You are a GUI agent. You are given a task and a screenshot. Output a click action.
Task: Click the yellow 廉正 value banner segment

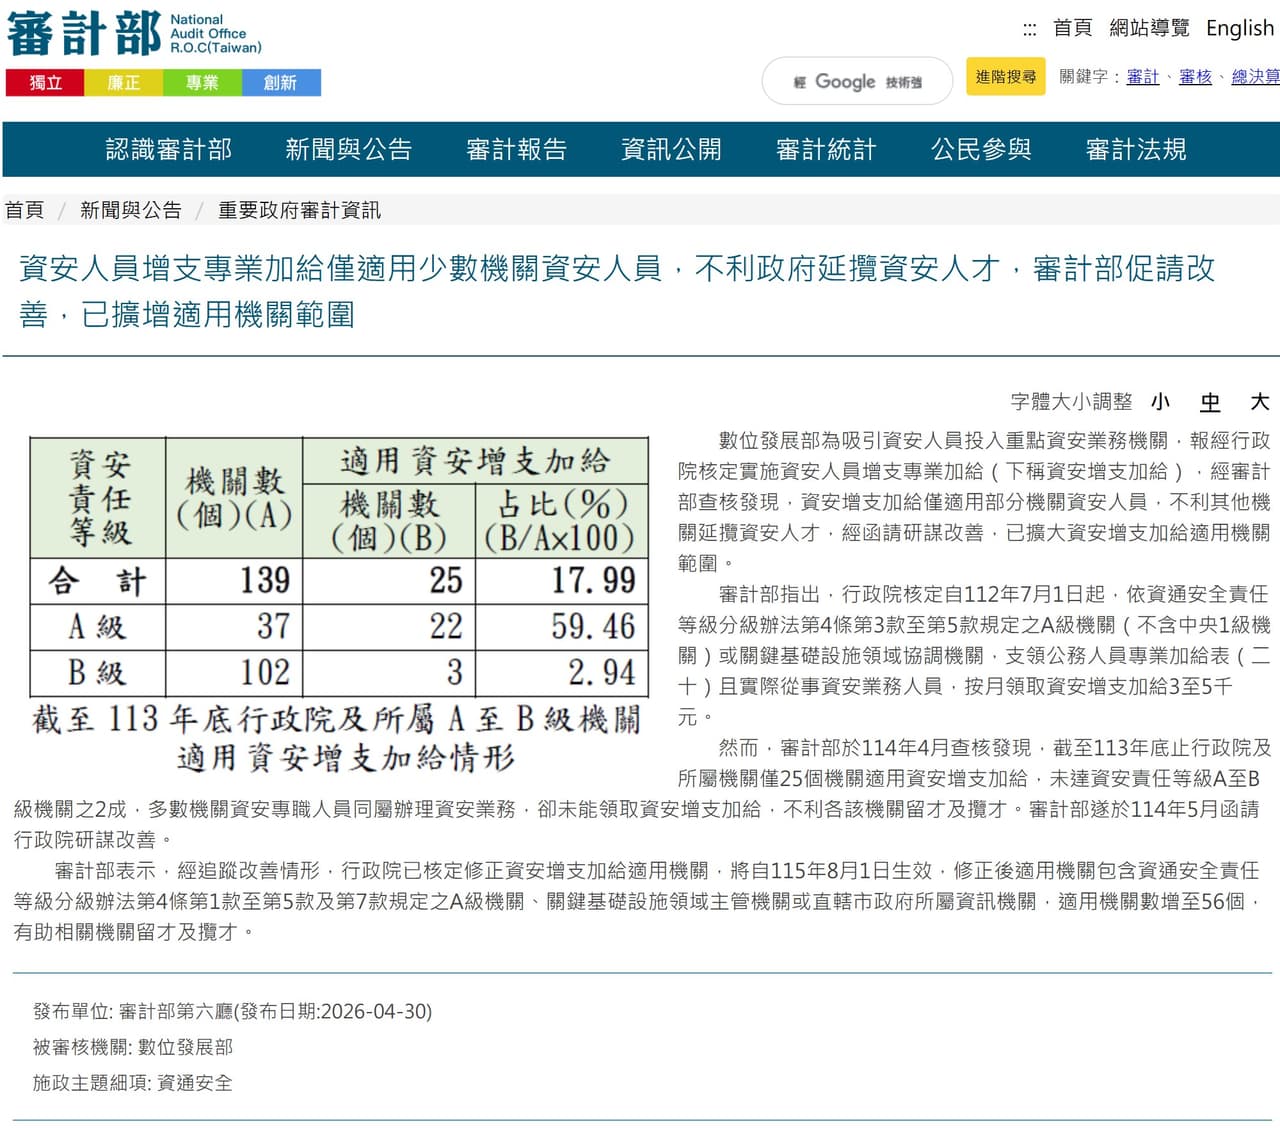click(123, 83)
